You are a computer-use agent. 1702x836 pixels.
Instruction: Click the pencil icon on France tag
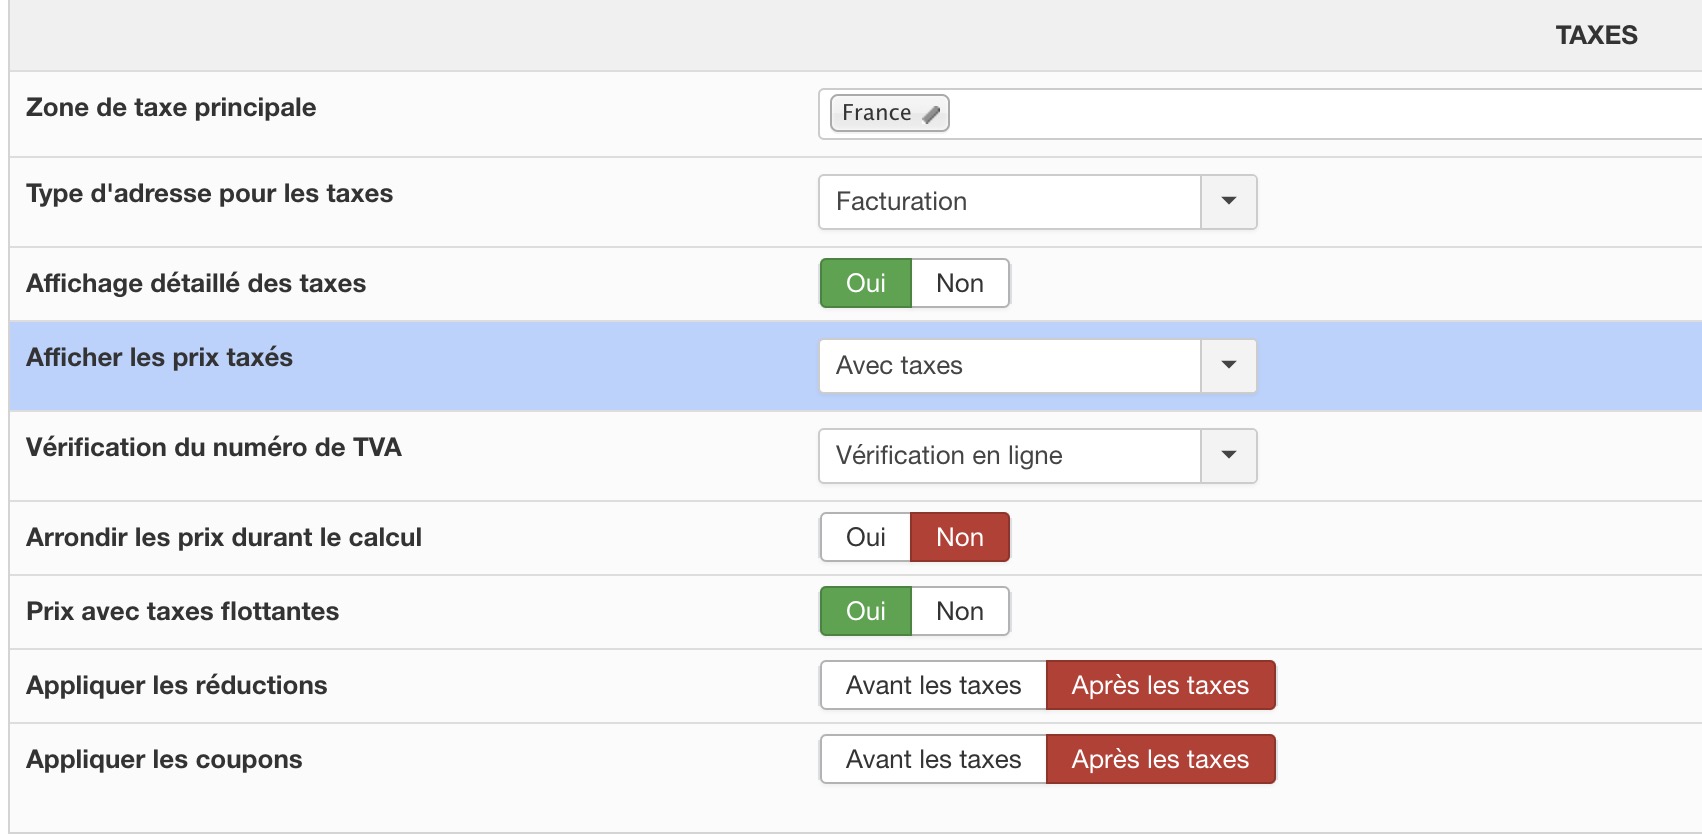931,114
